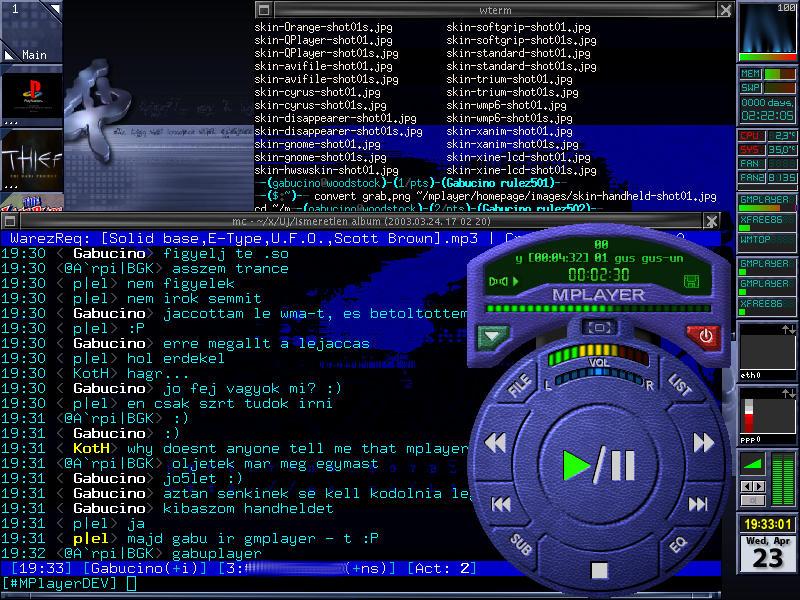This screenshot has height=600, width=800.
Task: Open the SUB subtitle button on MPlayer
Action: click(521, 544)
